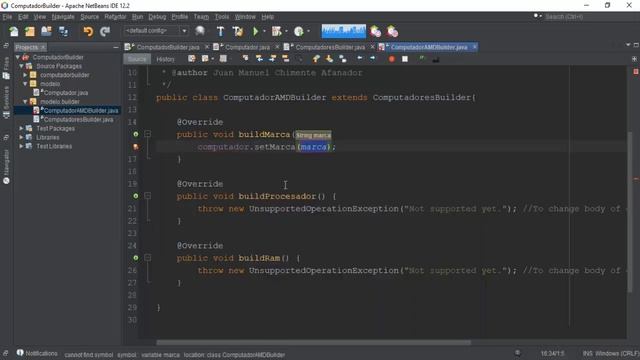This screenshot has width=640, height=360.
Task: Click the Save All toolbar icon
Action: tap(64, 31)
